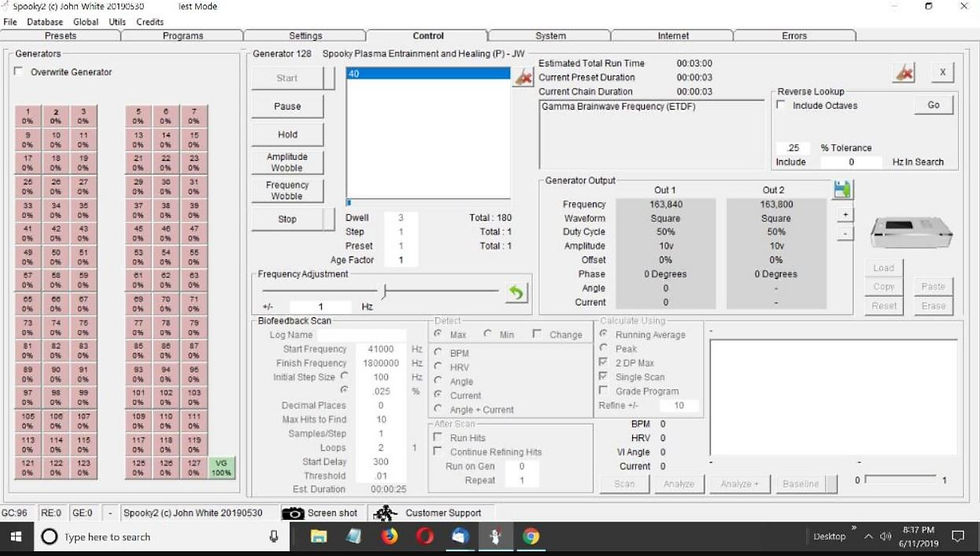The height and width of the screenshot is (556, 980).
Task: Click the side strip next to Start
Action: pyautogui.click(x=330, y=78)
